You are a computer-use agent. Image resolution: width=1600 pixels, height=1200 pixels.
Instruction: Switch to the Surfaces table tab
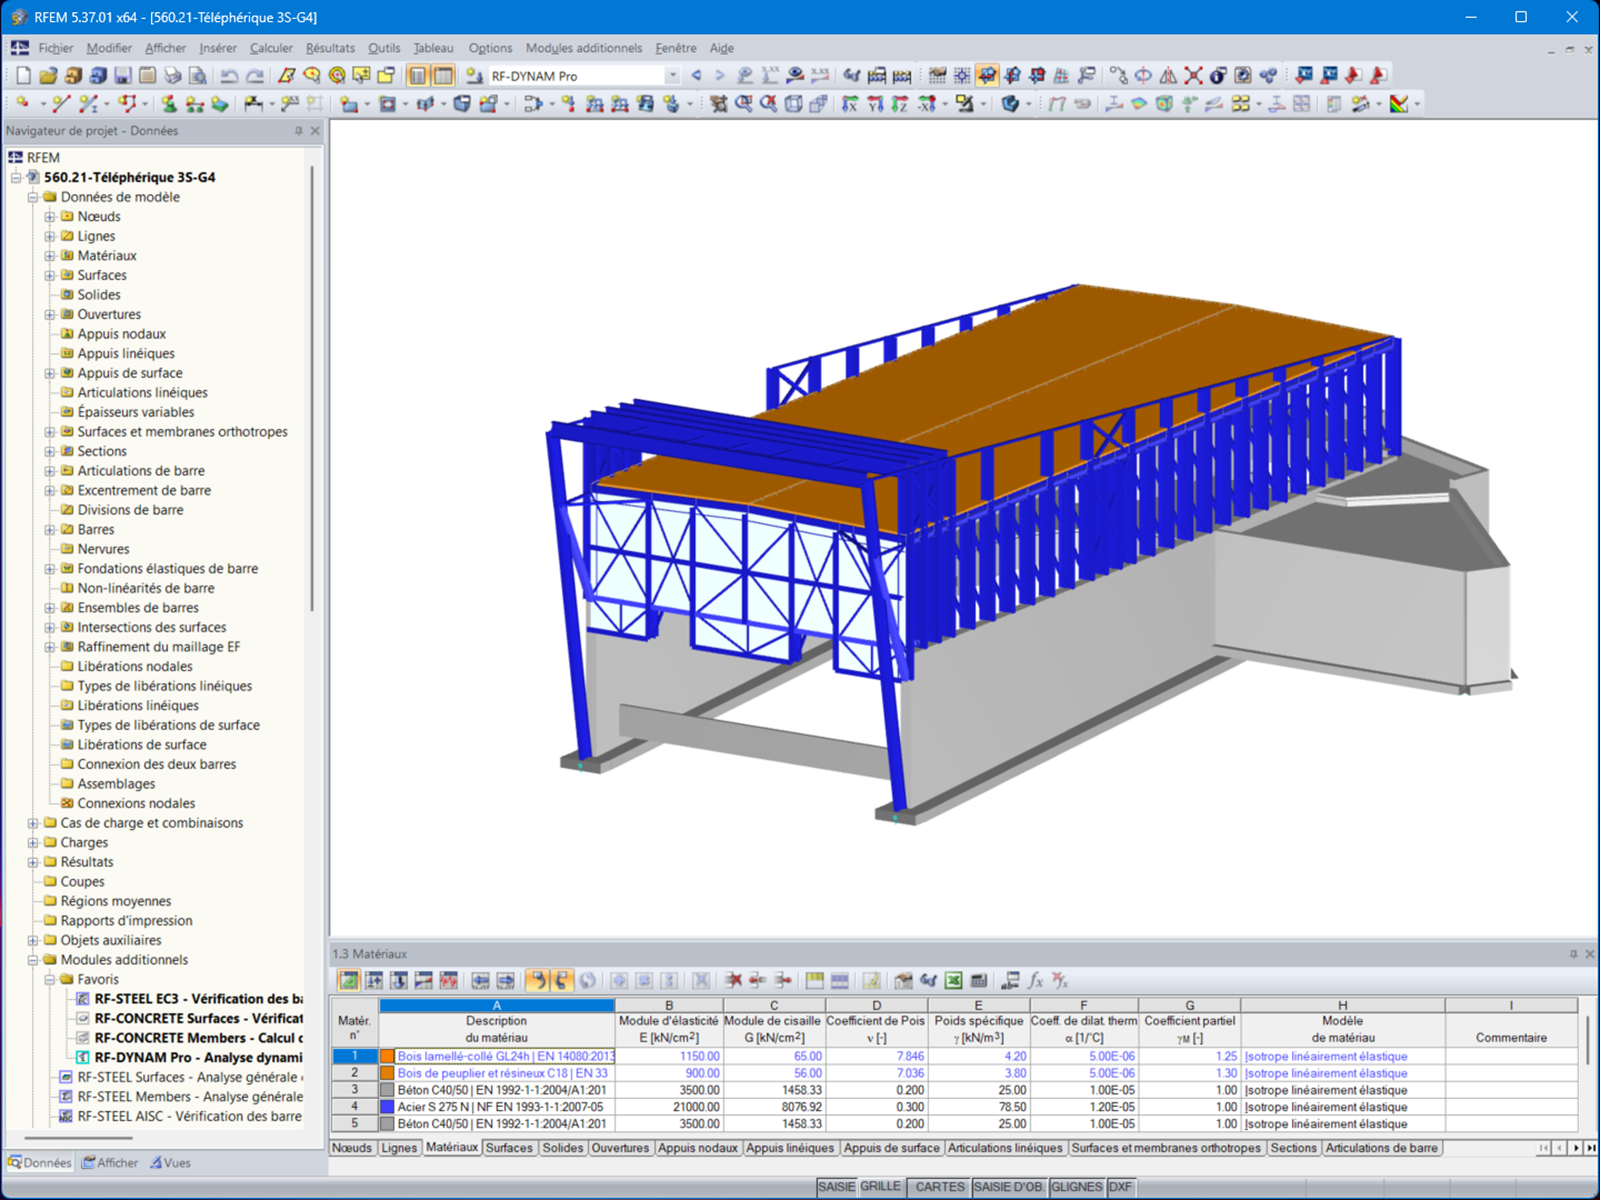pyautogui.click(x=510, y=1148)
